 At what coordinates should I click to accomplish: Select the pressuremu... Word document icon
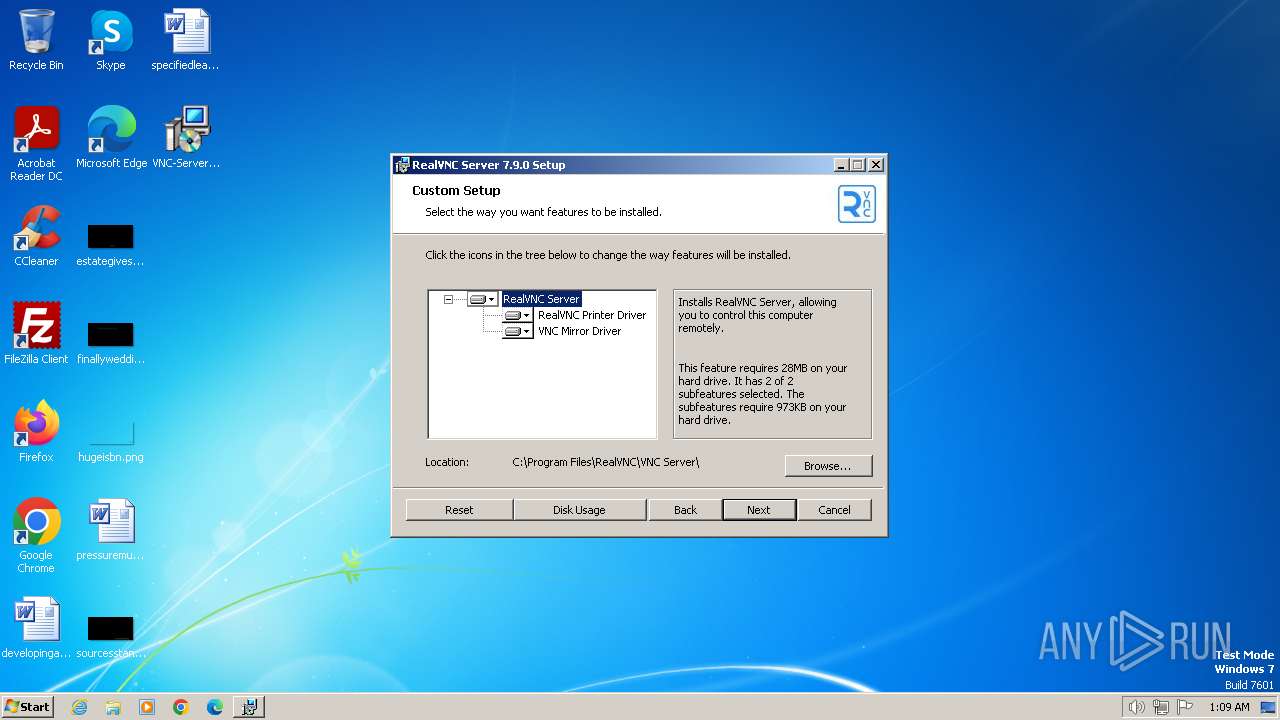pyautogui.click(x=111, y=530)
